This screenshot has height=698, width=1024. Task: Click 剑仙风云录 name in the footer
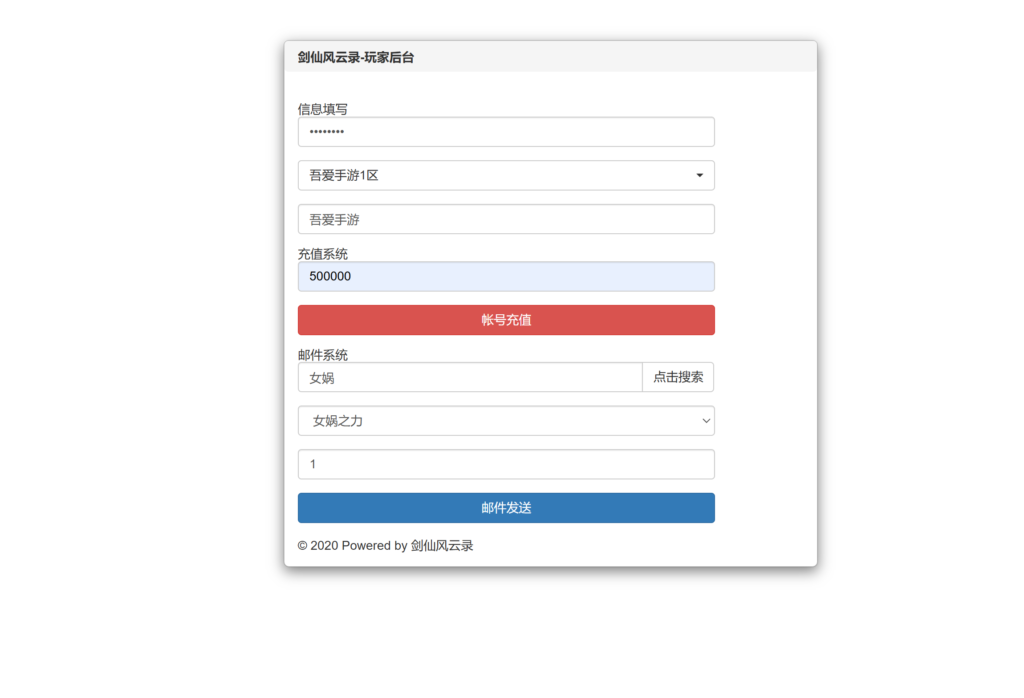(x=442, y=546)
